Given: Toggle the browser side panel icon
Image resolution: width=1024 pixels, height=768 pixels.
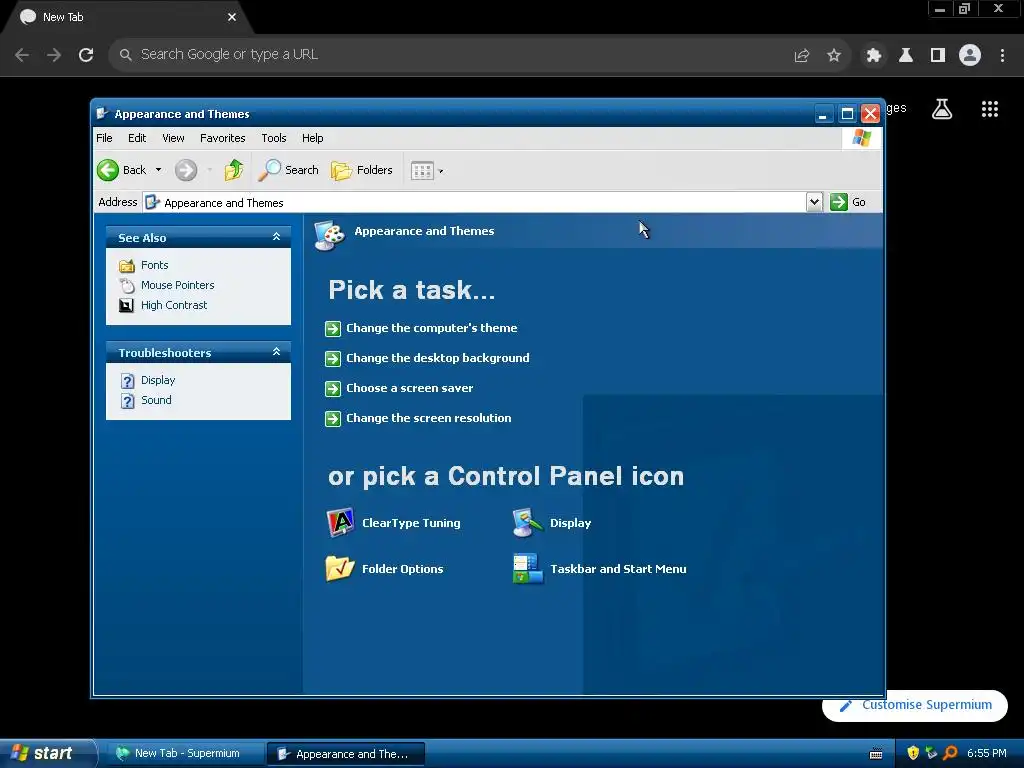Looking at the screenshot, I should [938, 55].
